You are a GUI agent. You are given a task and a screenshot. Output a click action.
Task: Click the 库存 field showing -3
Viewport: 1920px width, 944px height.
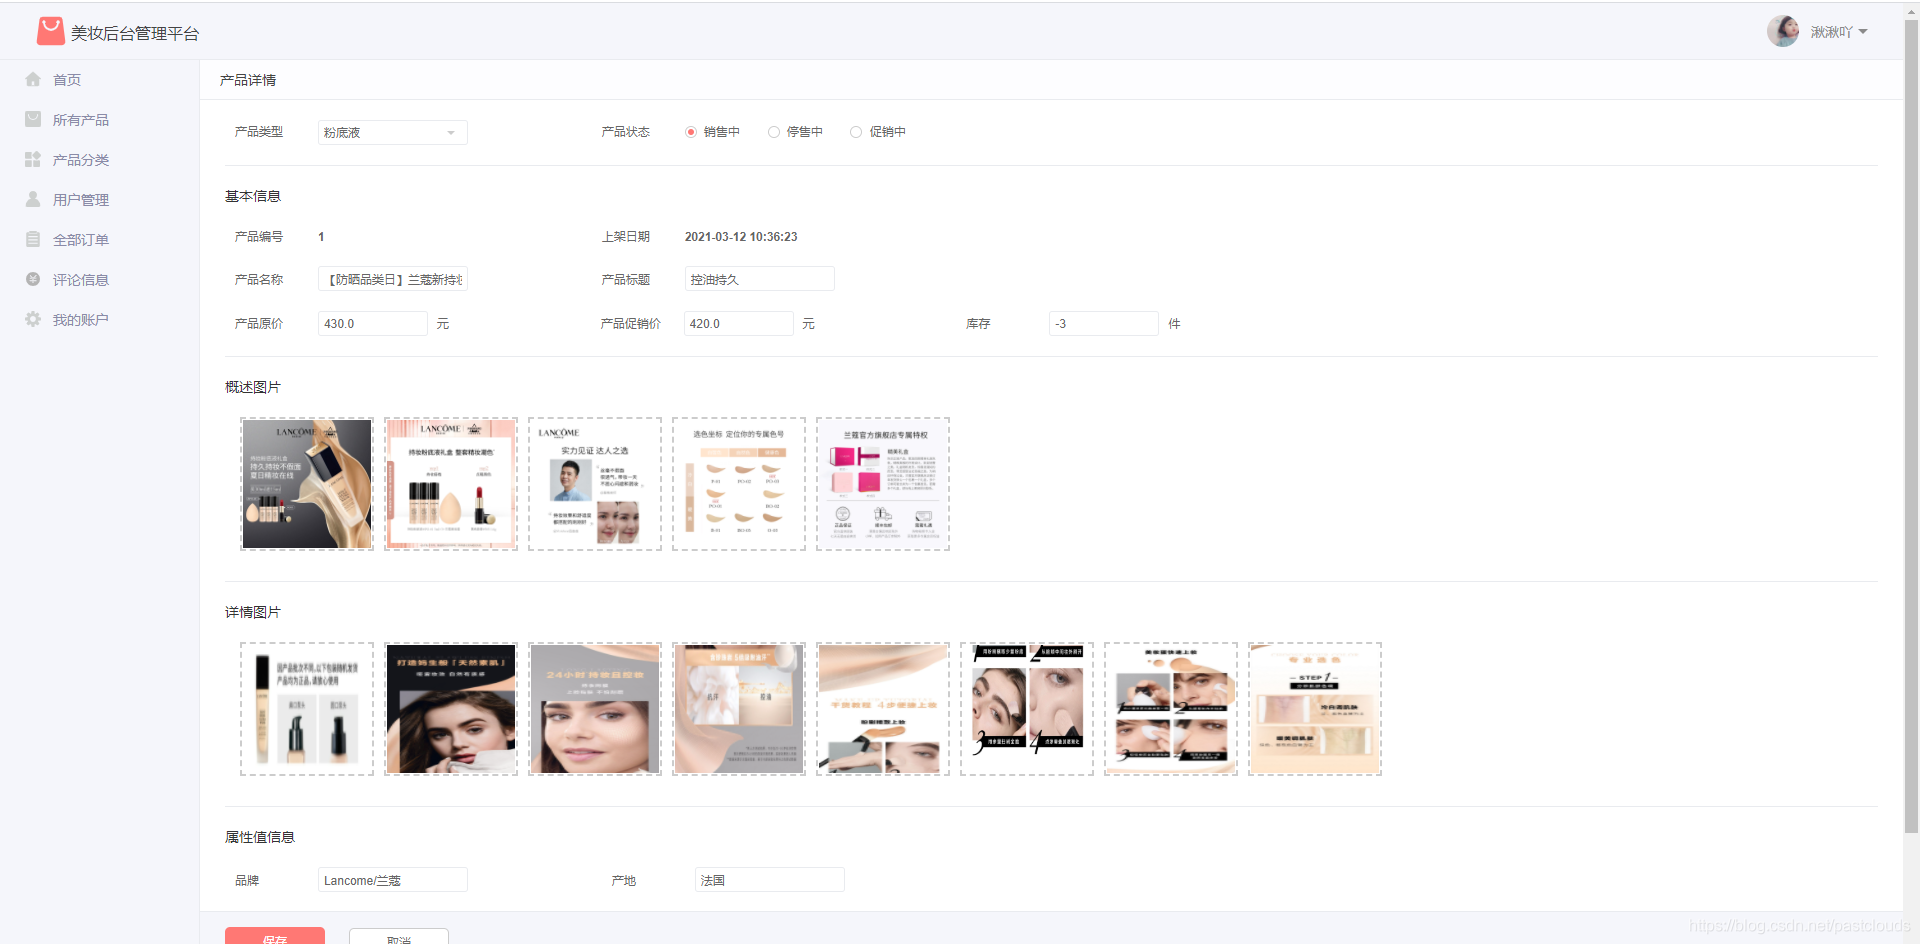click(x=1104, y=323)
